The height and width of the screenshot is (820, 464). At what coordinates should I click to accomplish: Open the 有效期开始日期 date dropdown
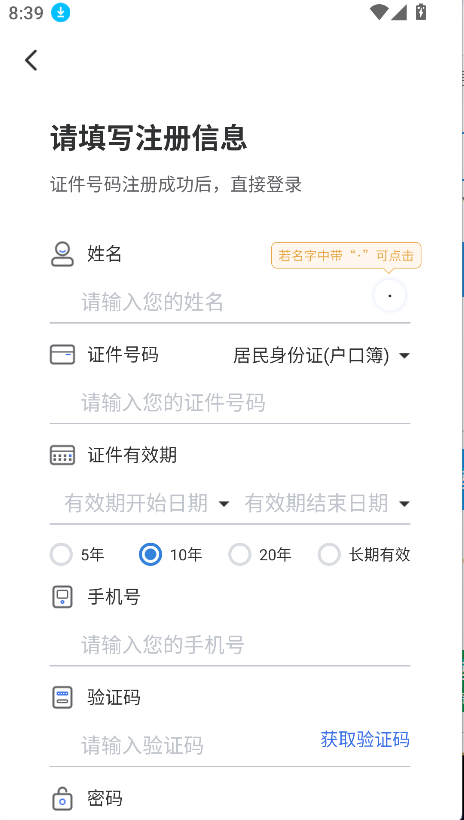pyautogui.click(x=146, y=503)
